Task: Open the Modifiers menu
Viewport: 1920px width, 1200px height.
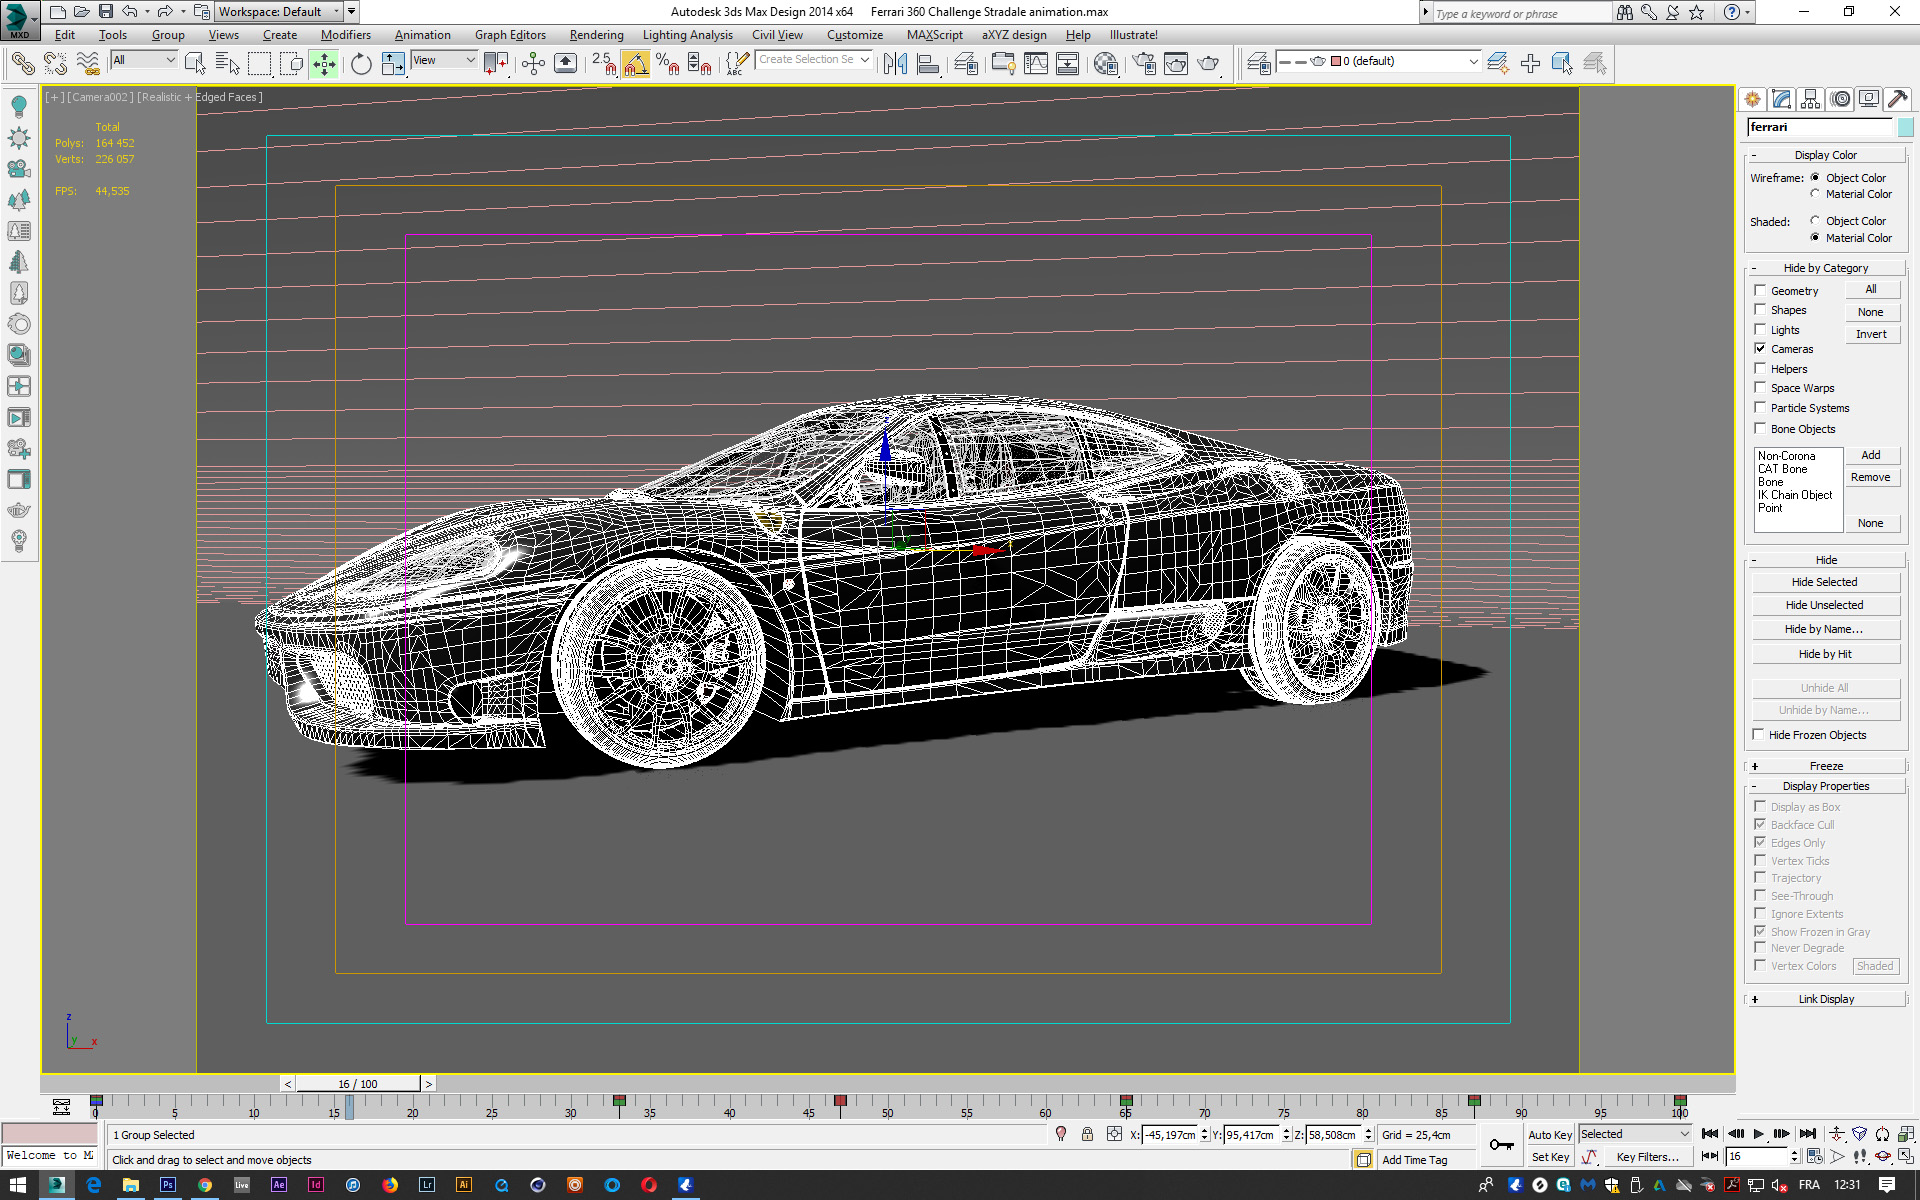Action: pyautogui.click(x=345, y=35)
